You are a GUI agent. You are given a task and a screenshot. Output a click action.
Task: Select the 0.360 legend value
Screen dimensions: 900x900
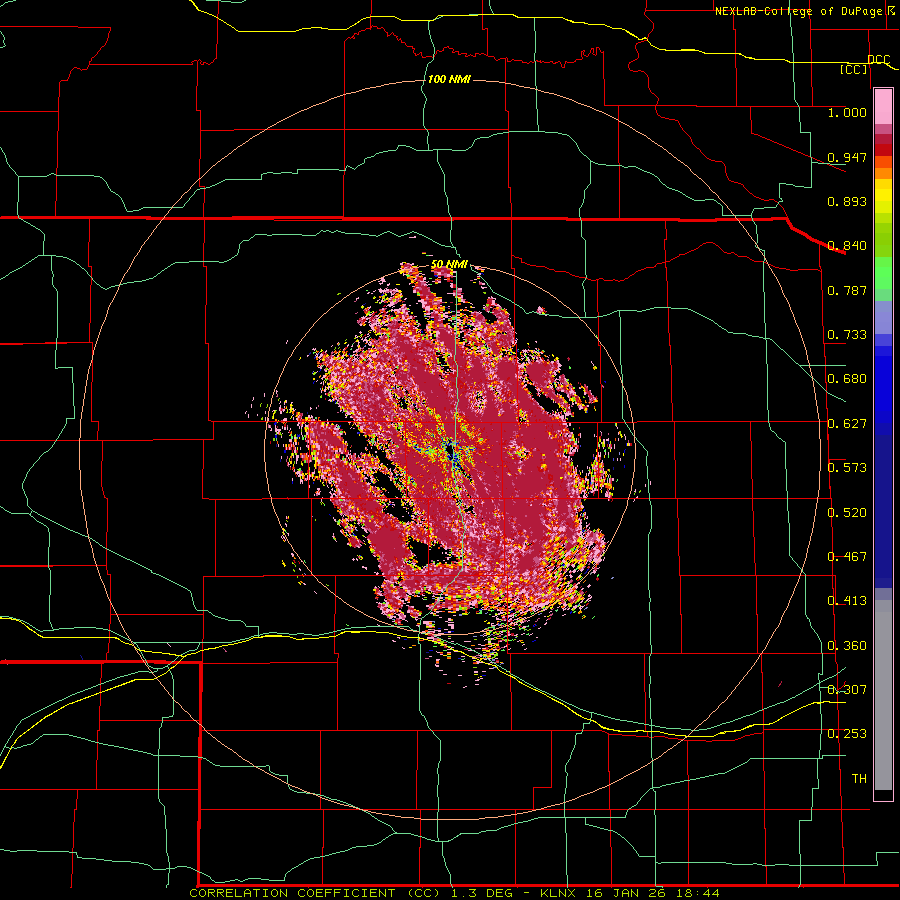tap(847, 646)
